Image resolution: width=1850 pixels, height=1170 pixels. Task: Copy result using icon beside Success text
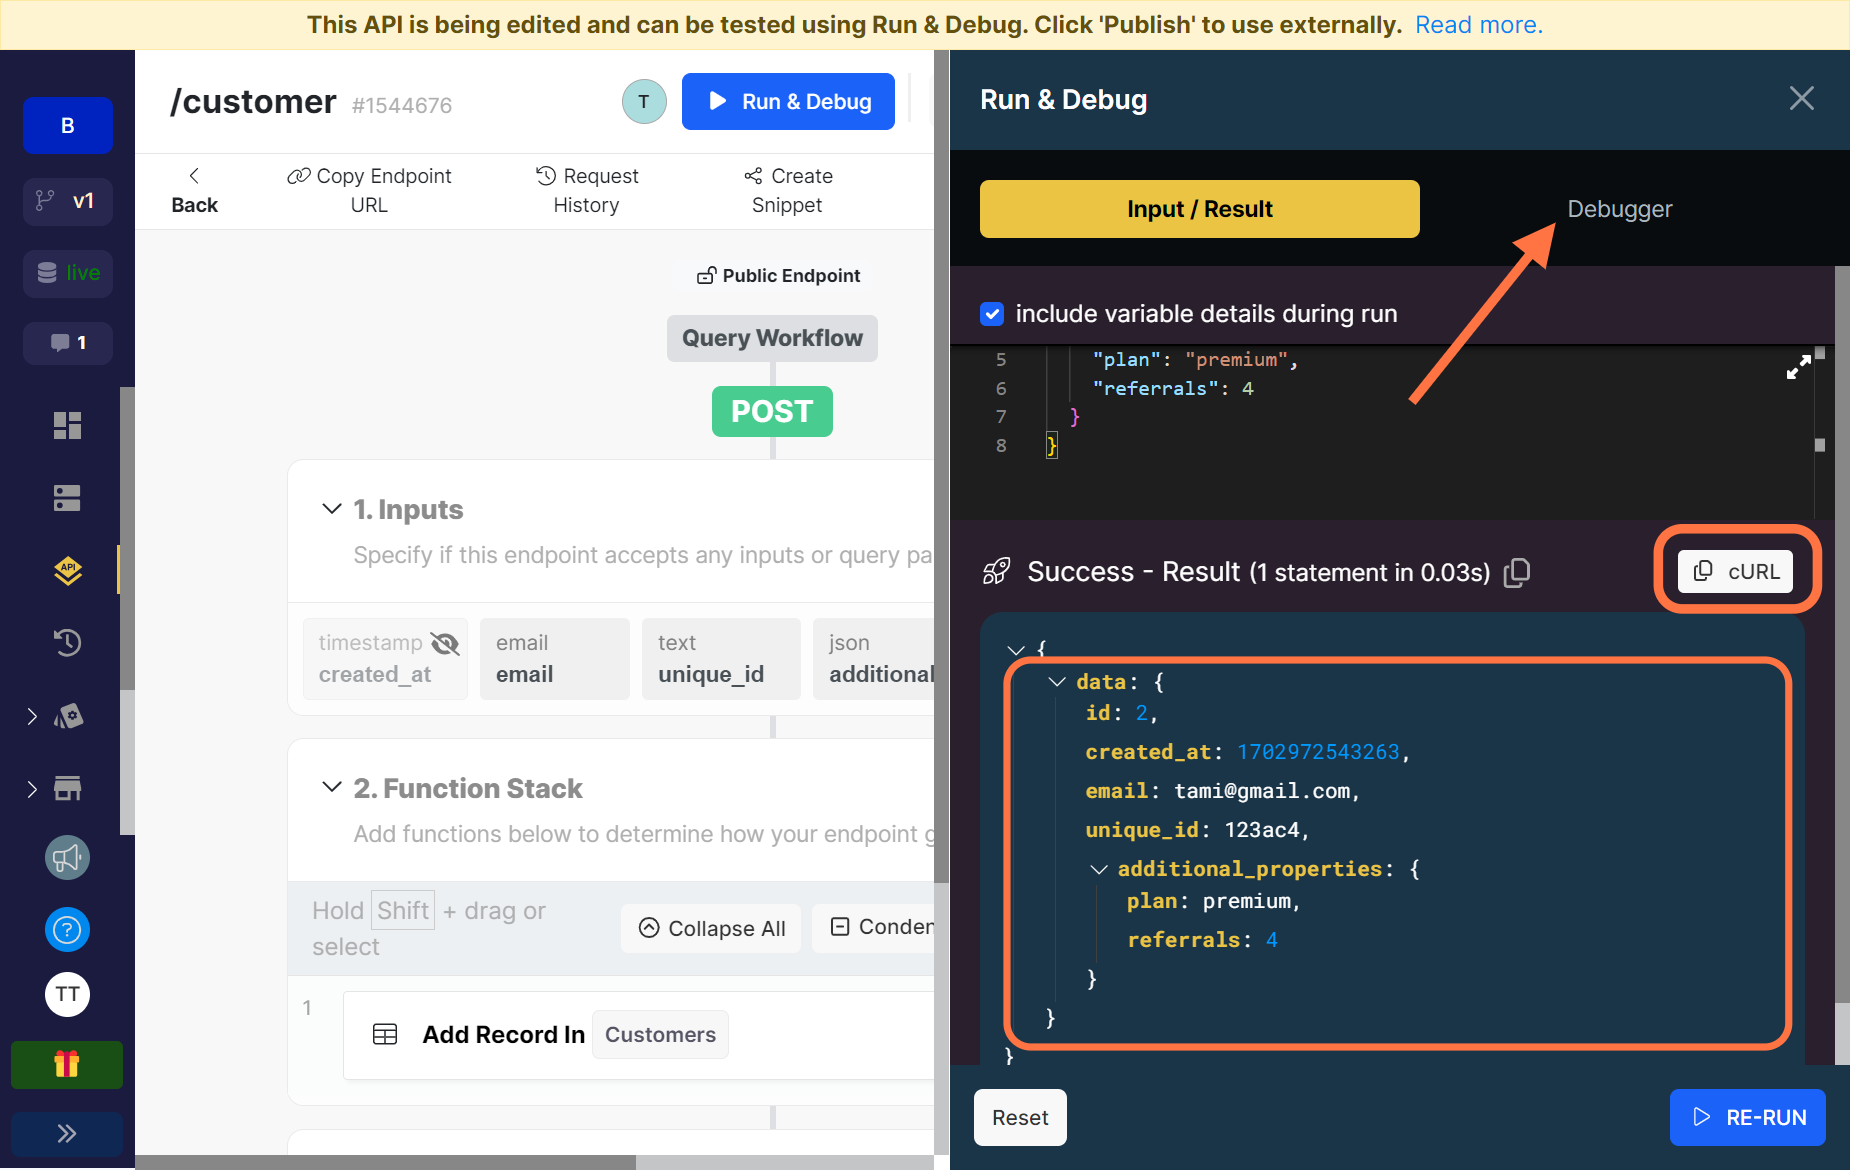tap(1517, 572)
